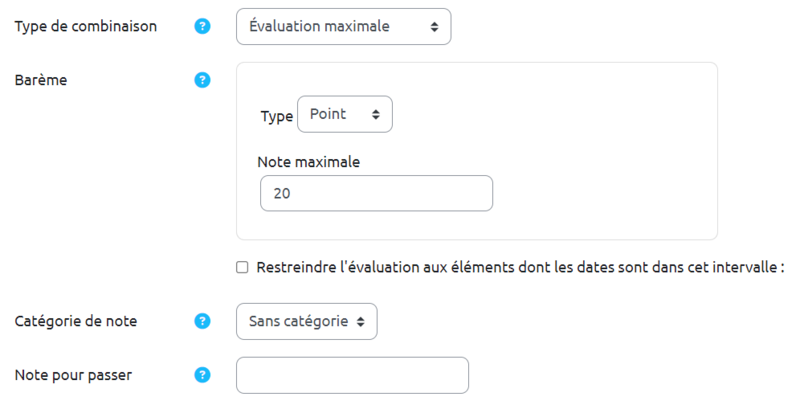Click the arrows on the Point selector
800x409 pixels.
[375, 114]
